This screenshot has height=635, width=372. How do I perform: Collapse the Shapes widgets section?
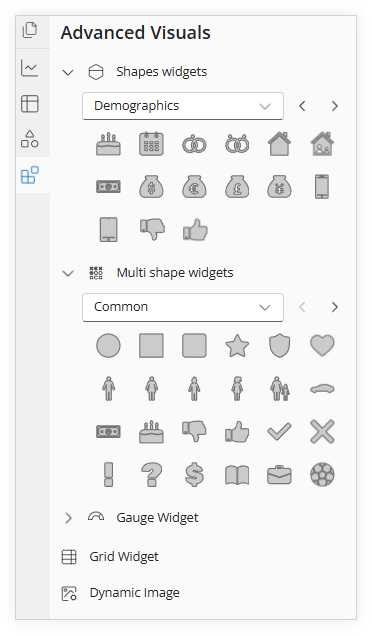point(68,72)
